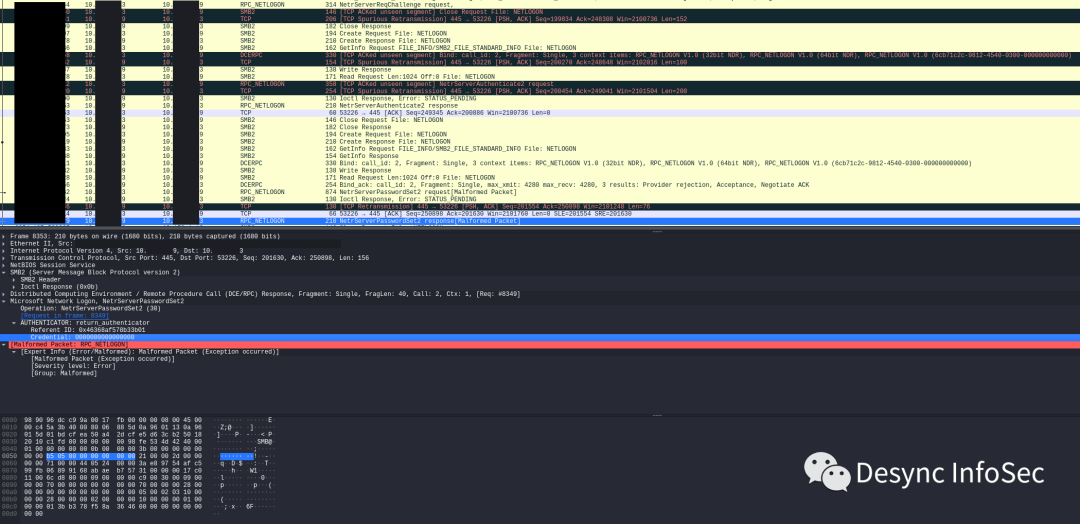Screen dimensions: 1080x524
Task: Select the NetrServerAuthenticate2 request packet
Action: pos(540,84)
